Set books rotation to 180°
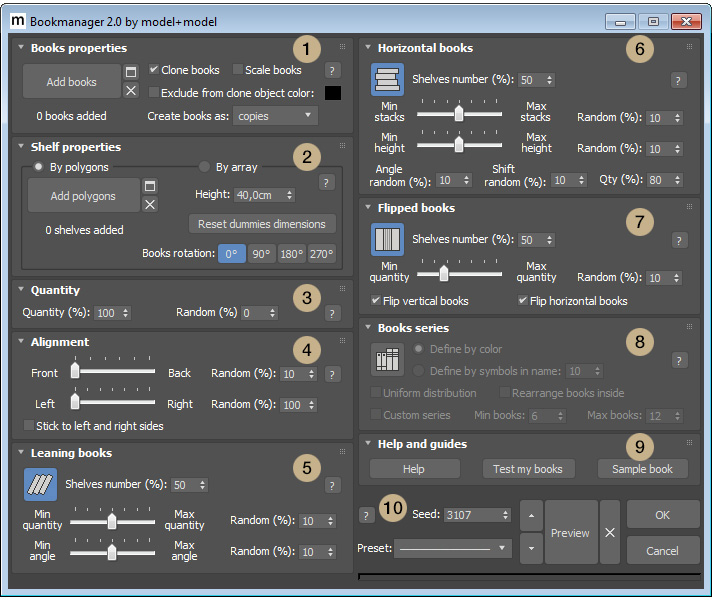This screenshot has width=712, height=600. [292, 253]
